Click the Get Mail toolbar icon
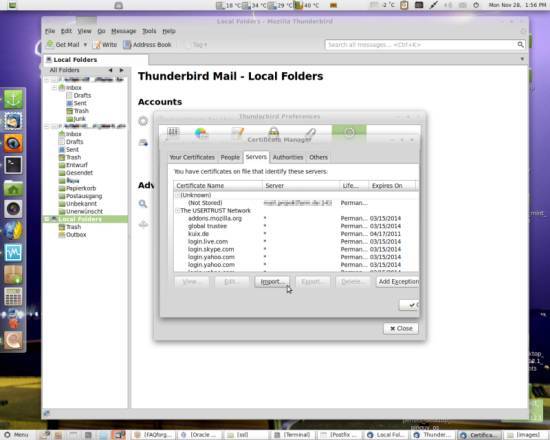 pos(51,45)
